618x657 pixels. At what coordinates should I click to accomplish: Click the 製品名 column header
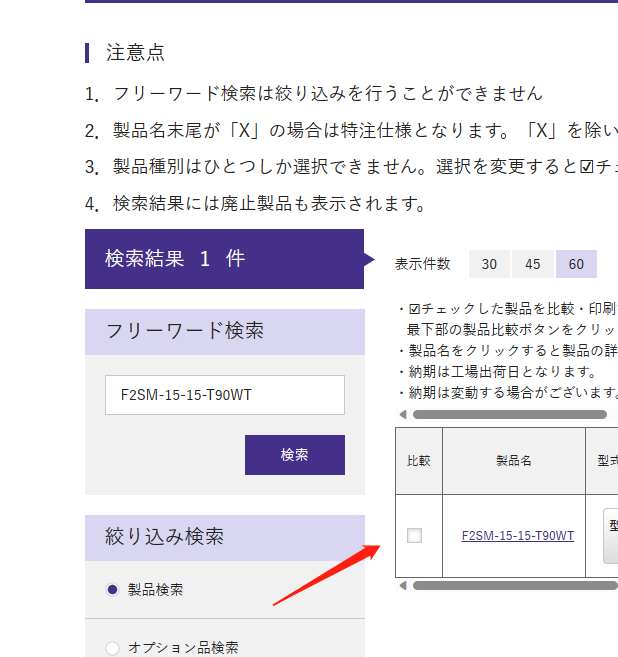[513, 461]
